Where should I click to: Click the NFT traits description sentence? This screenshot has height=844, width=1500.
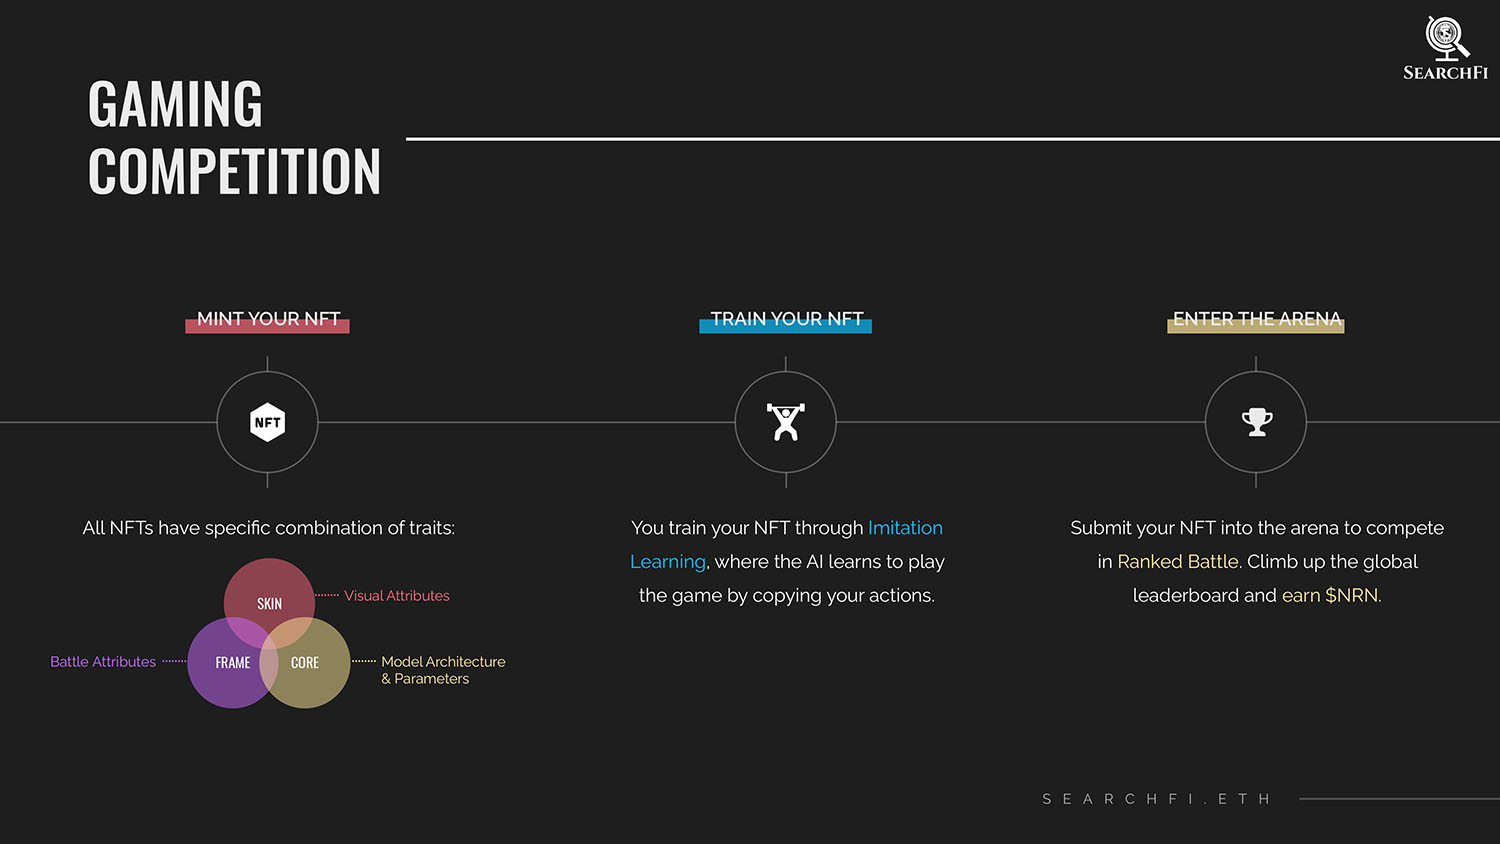coord(269,528)
